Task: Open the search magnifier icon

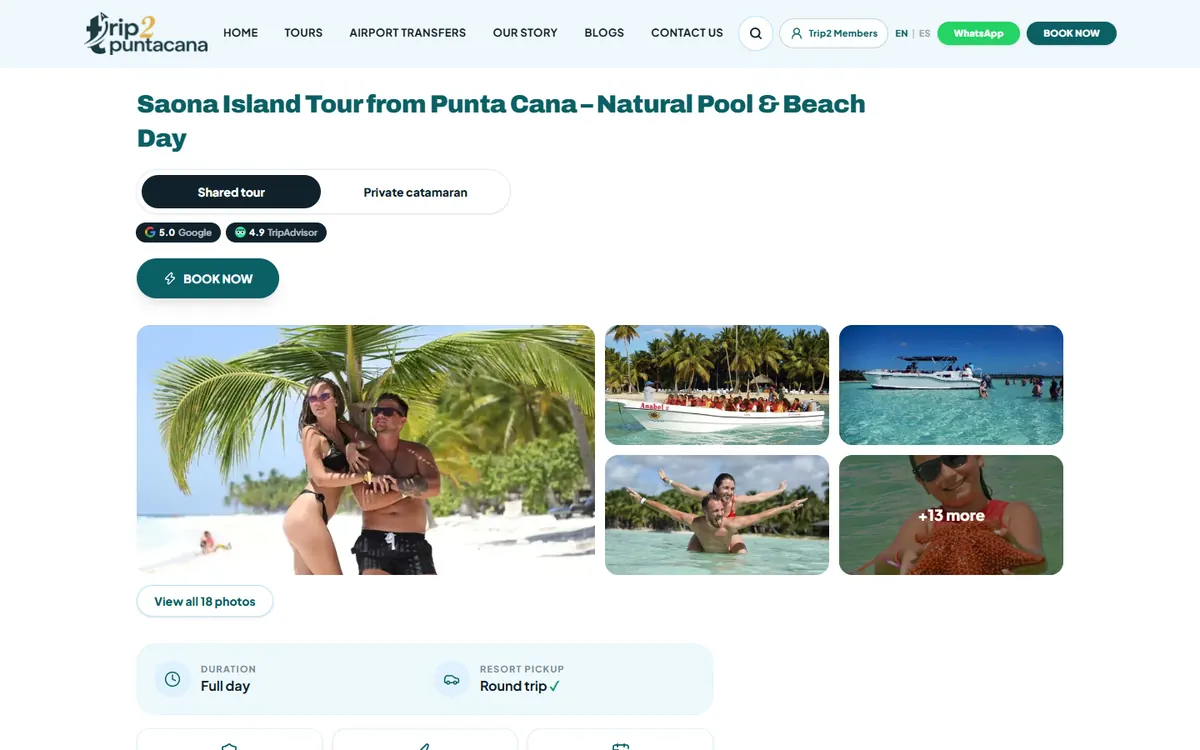Action: coord(755,33)
